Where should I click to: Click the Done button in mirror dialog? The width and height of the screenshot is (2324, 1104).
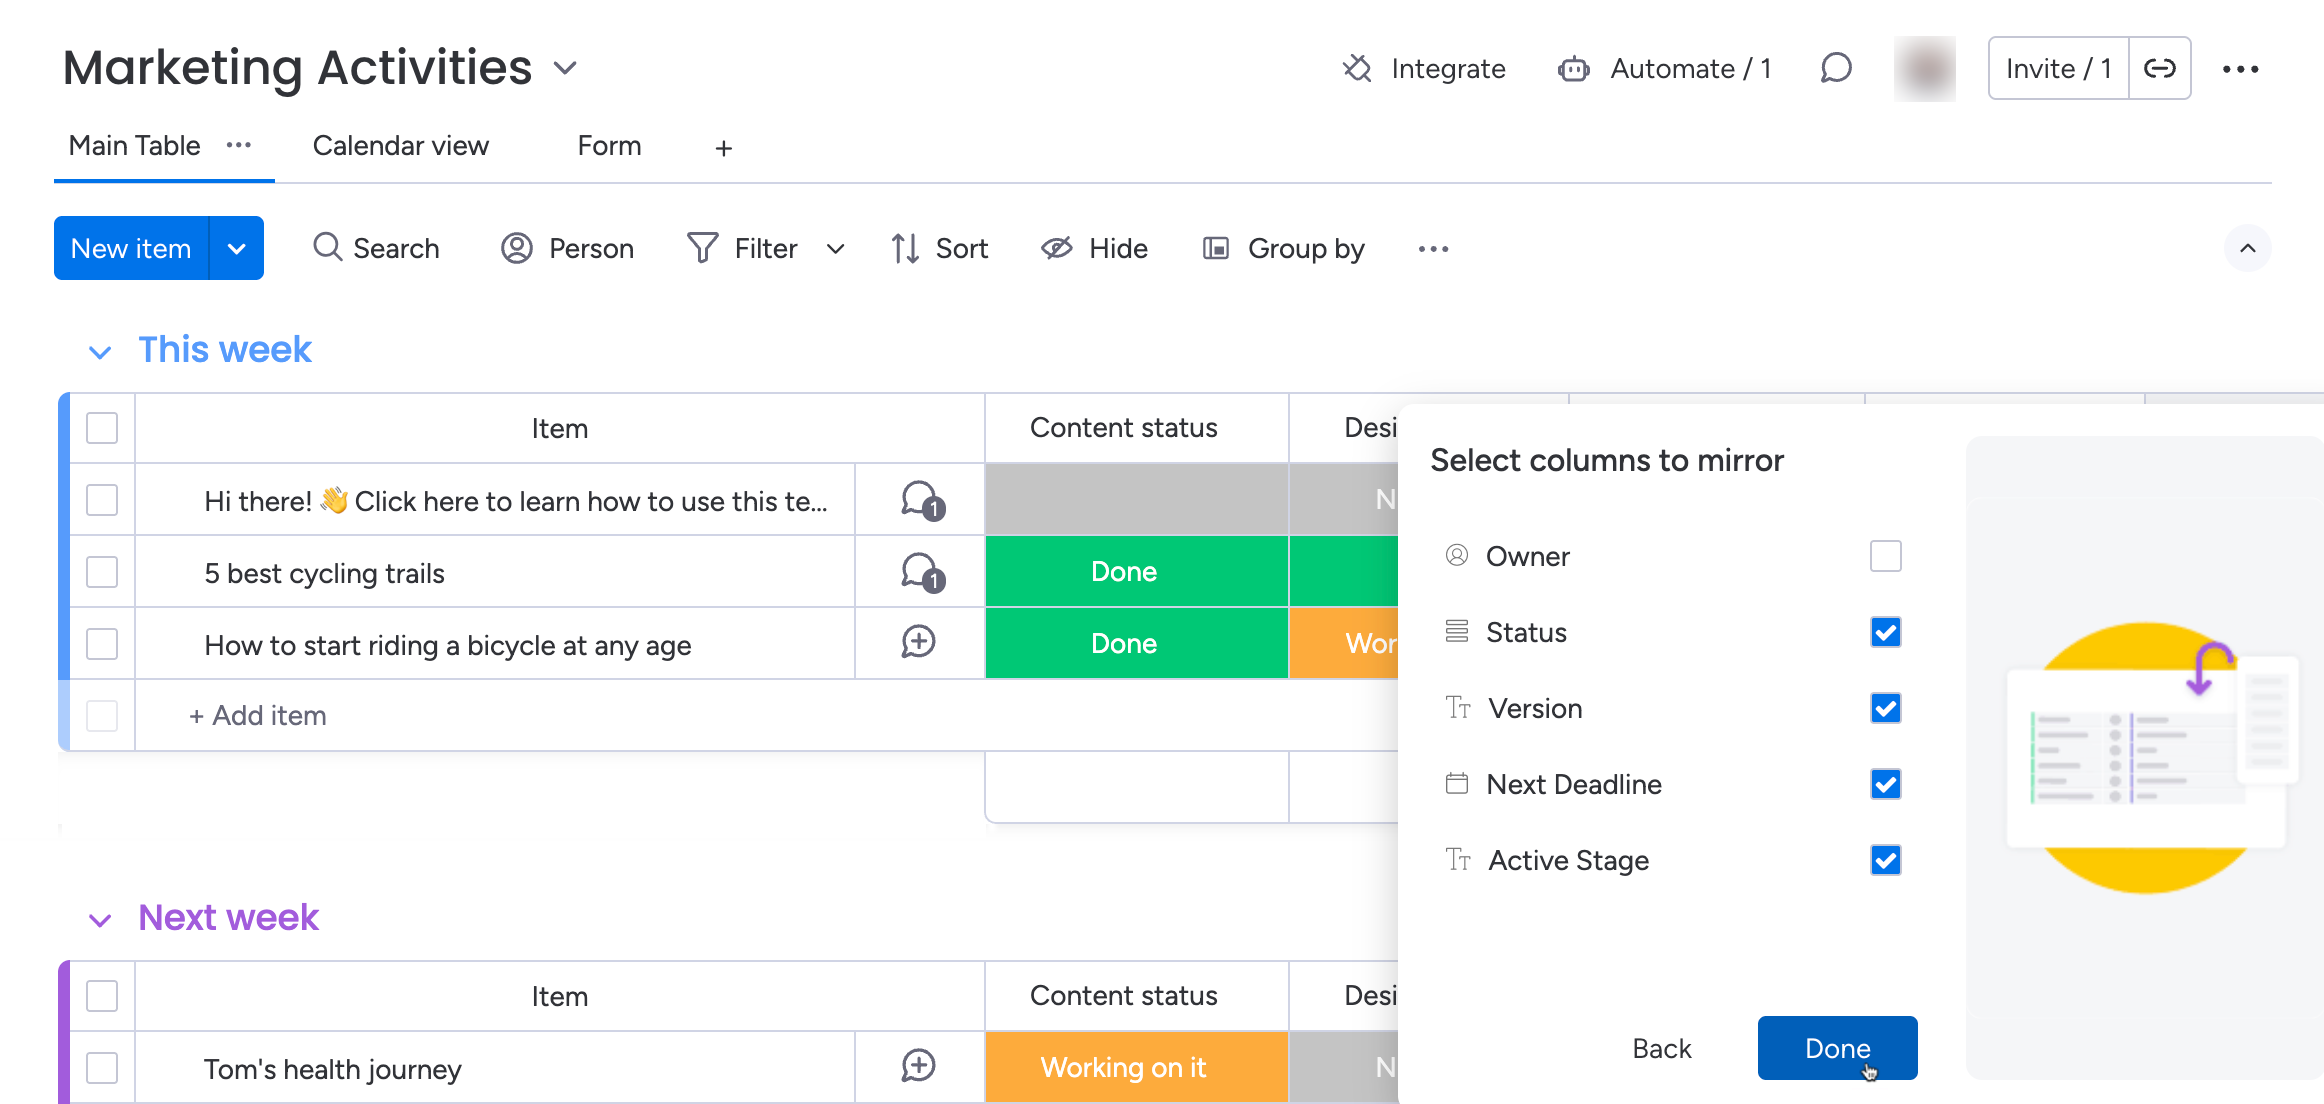1836,1048
